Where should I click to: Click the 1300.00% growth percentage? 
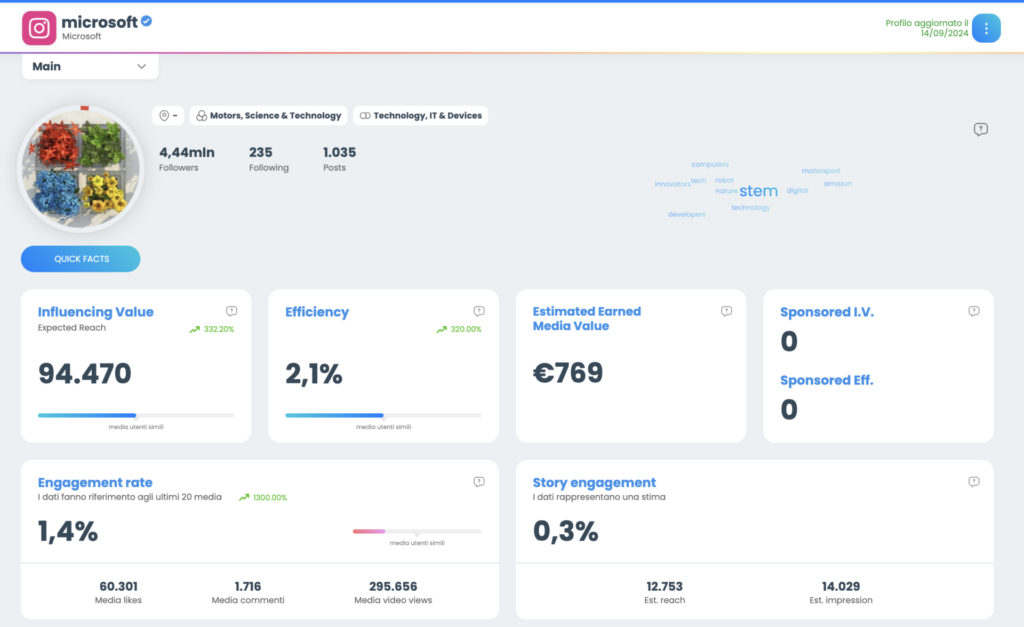[270, 498]
